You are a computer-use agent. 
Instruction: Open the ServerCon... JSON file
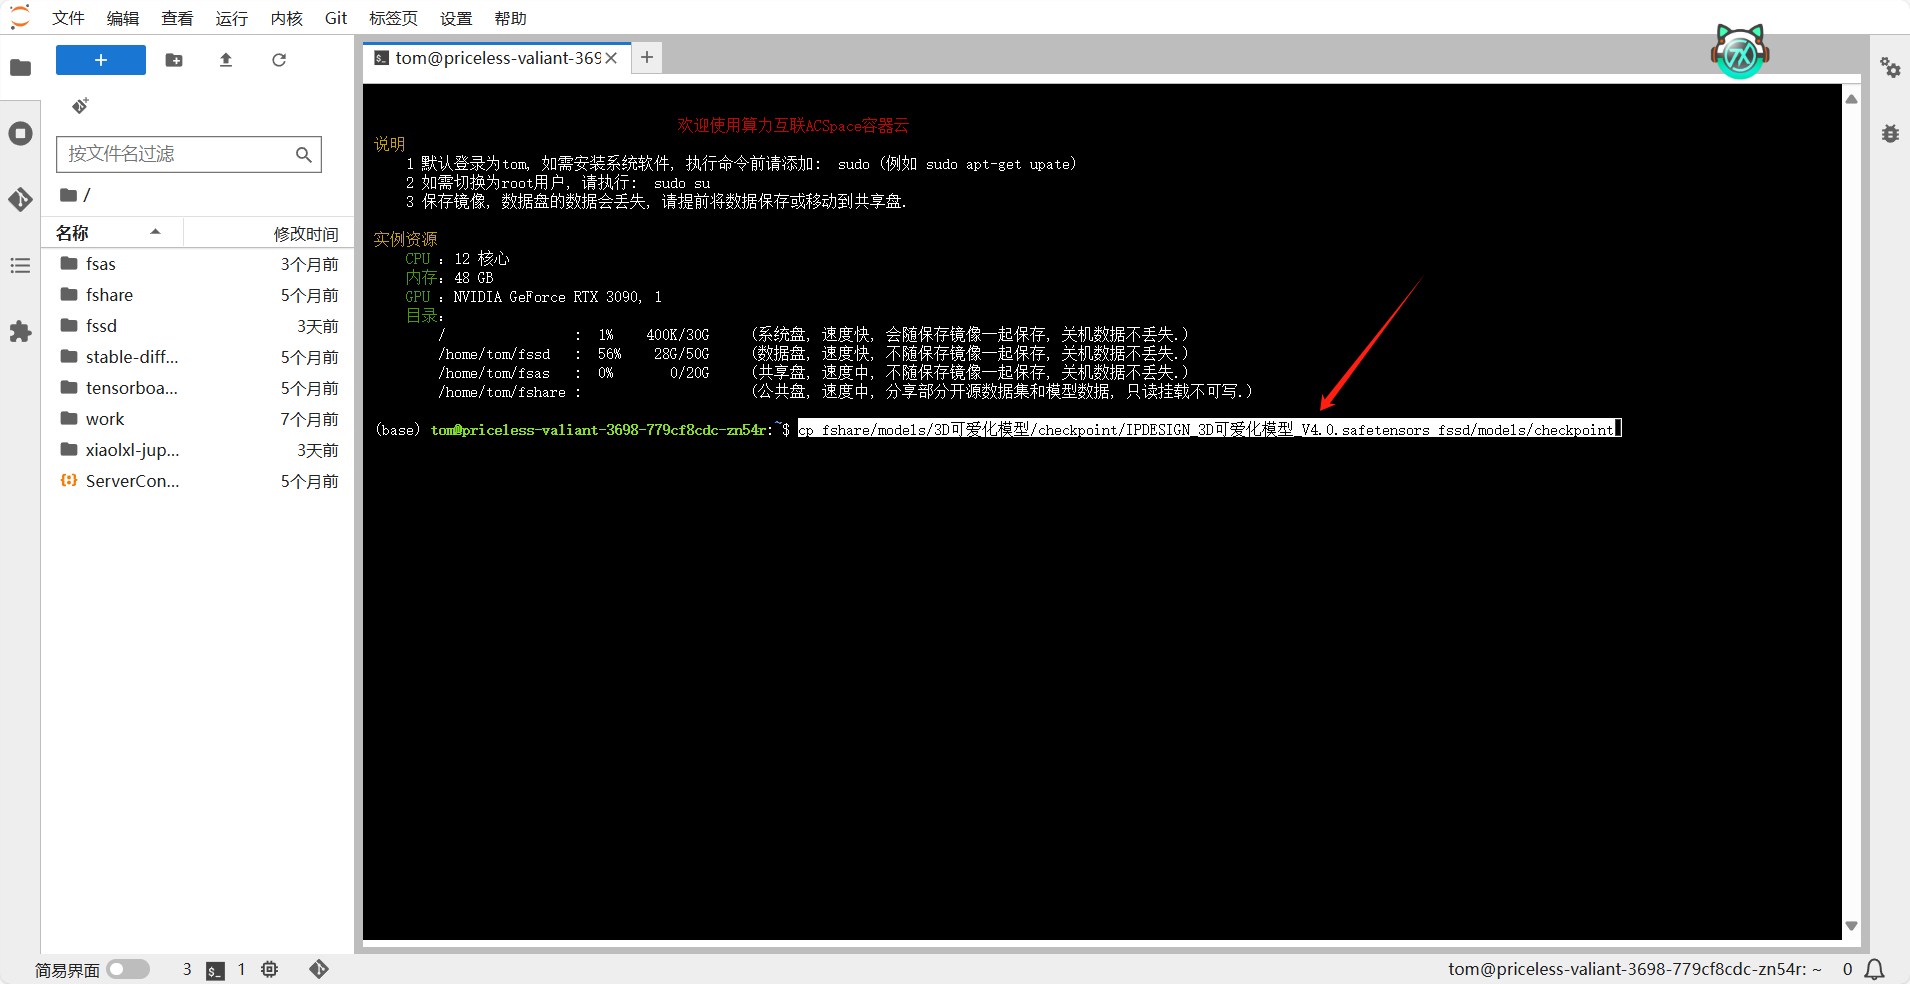pyautogui.click(x=198, y=481)
